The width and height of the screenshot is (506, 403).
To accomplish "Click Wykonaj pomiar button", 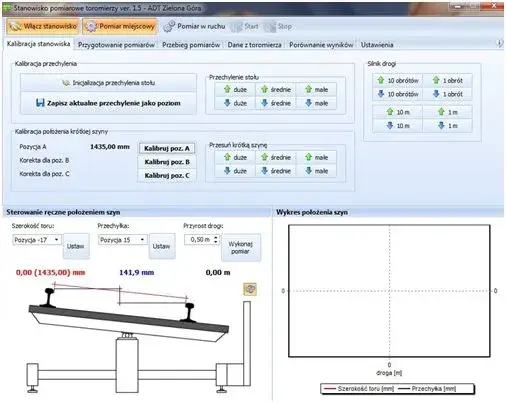I will coord(241,247).
